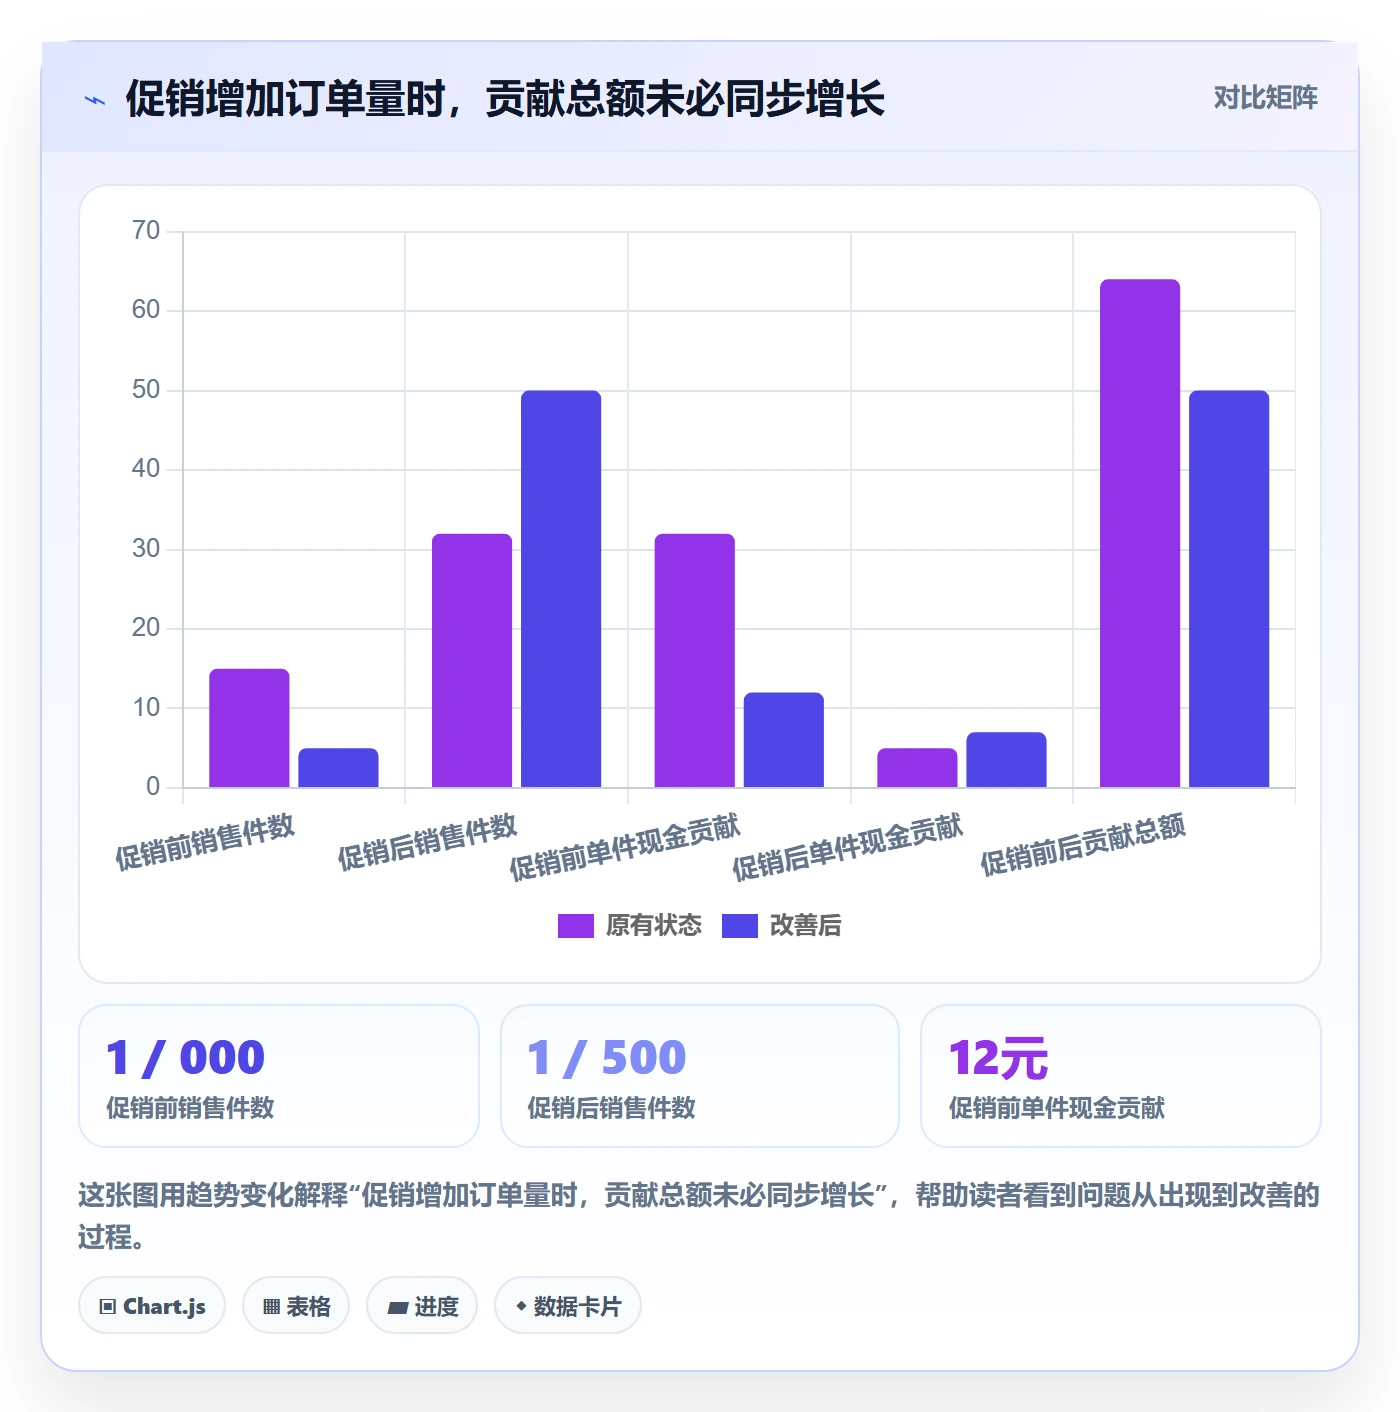Viewport: 1400px width, 1412px height.
Task: Click the description paragraph below the cards
Action: click(x=699, y=1216)
